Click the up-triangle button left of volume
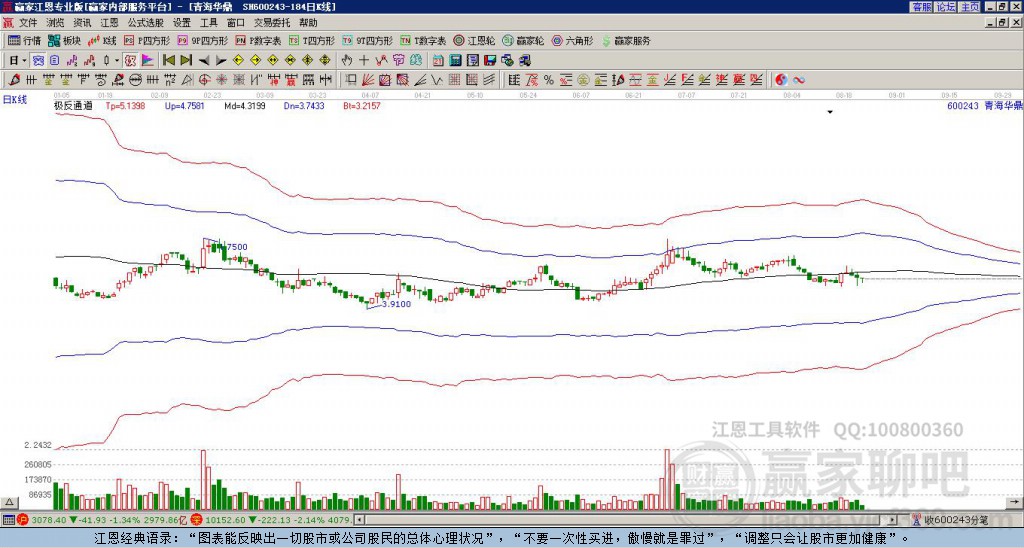1024x548 pixels. 9,502
